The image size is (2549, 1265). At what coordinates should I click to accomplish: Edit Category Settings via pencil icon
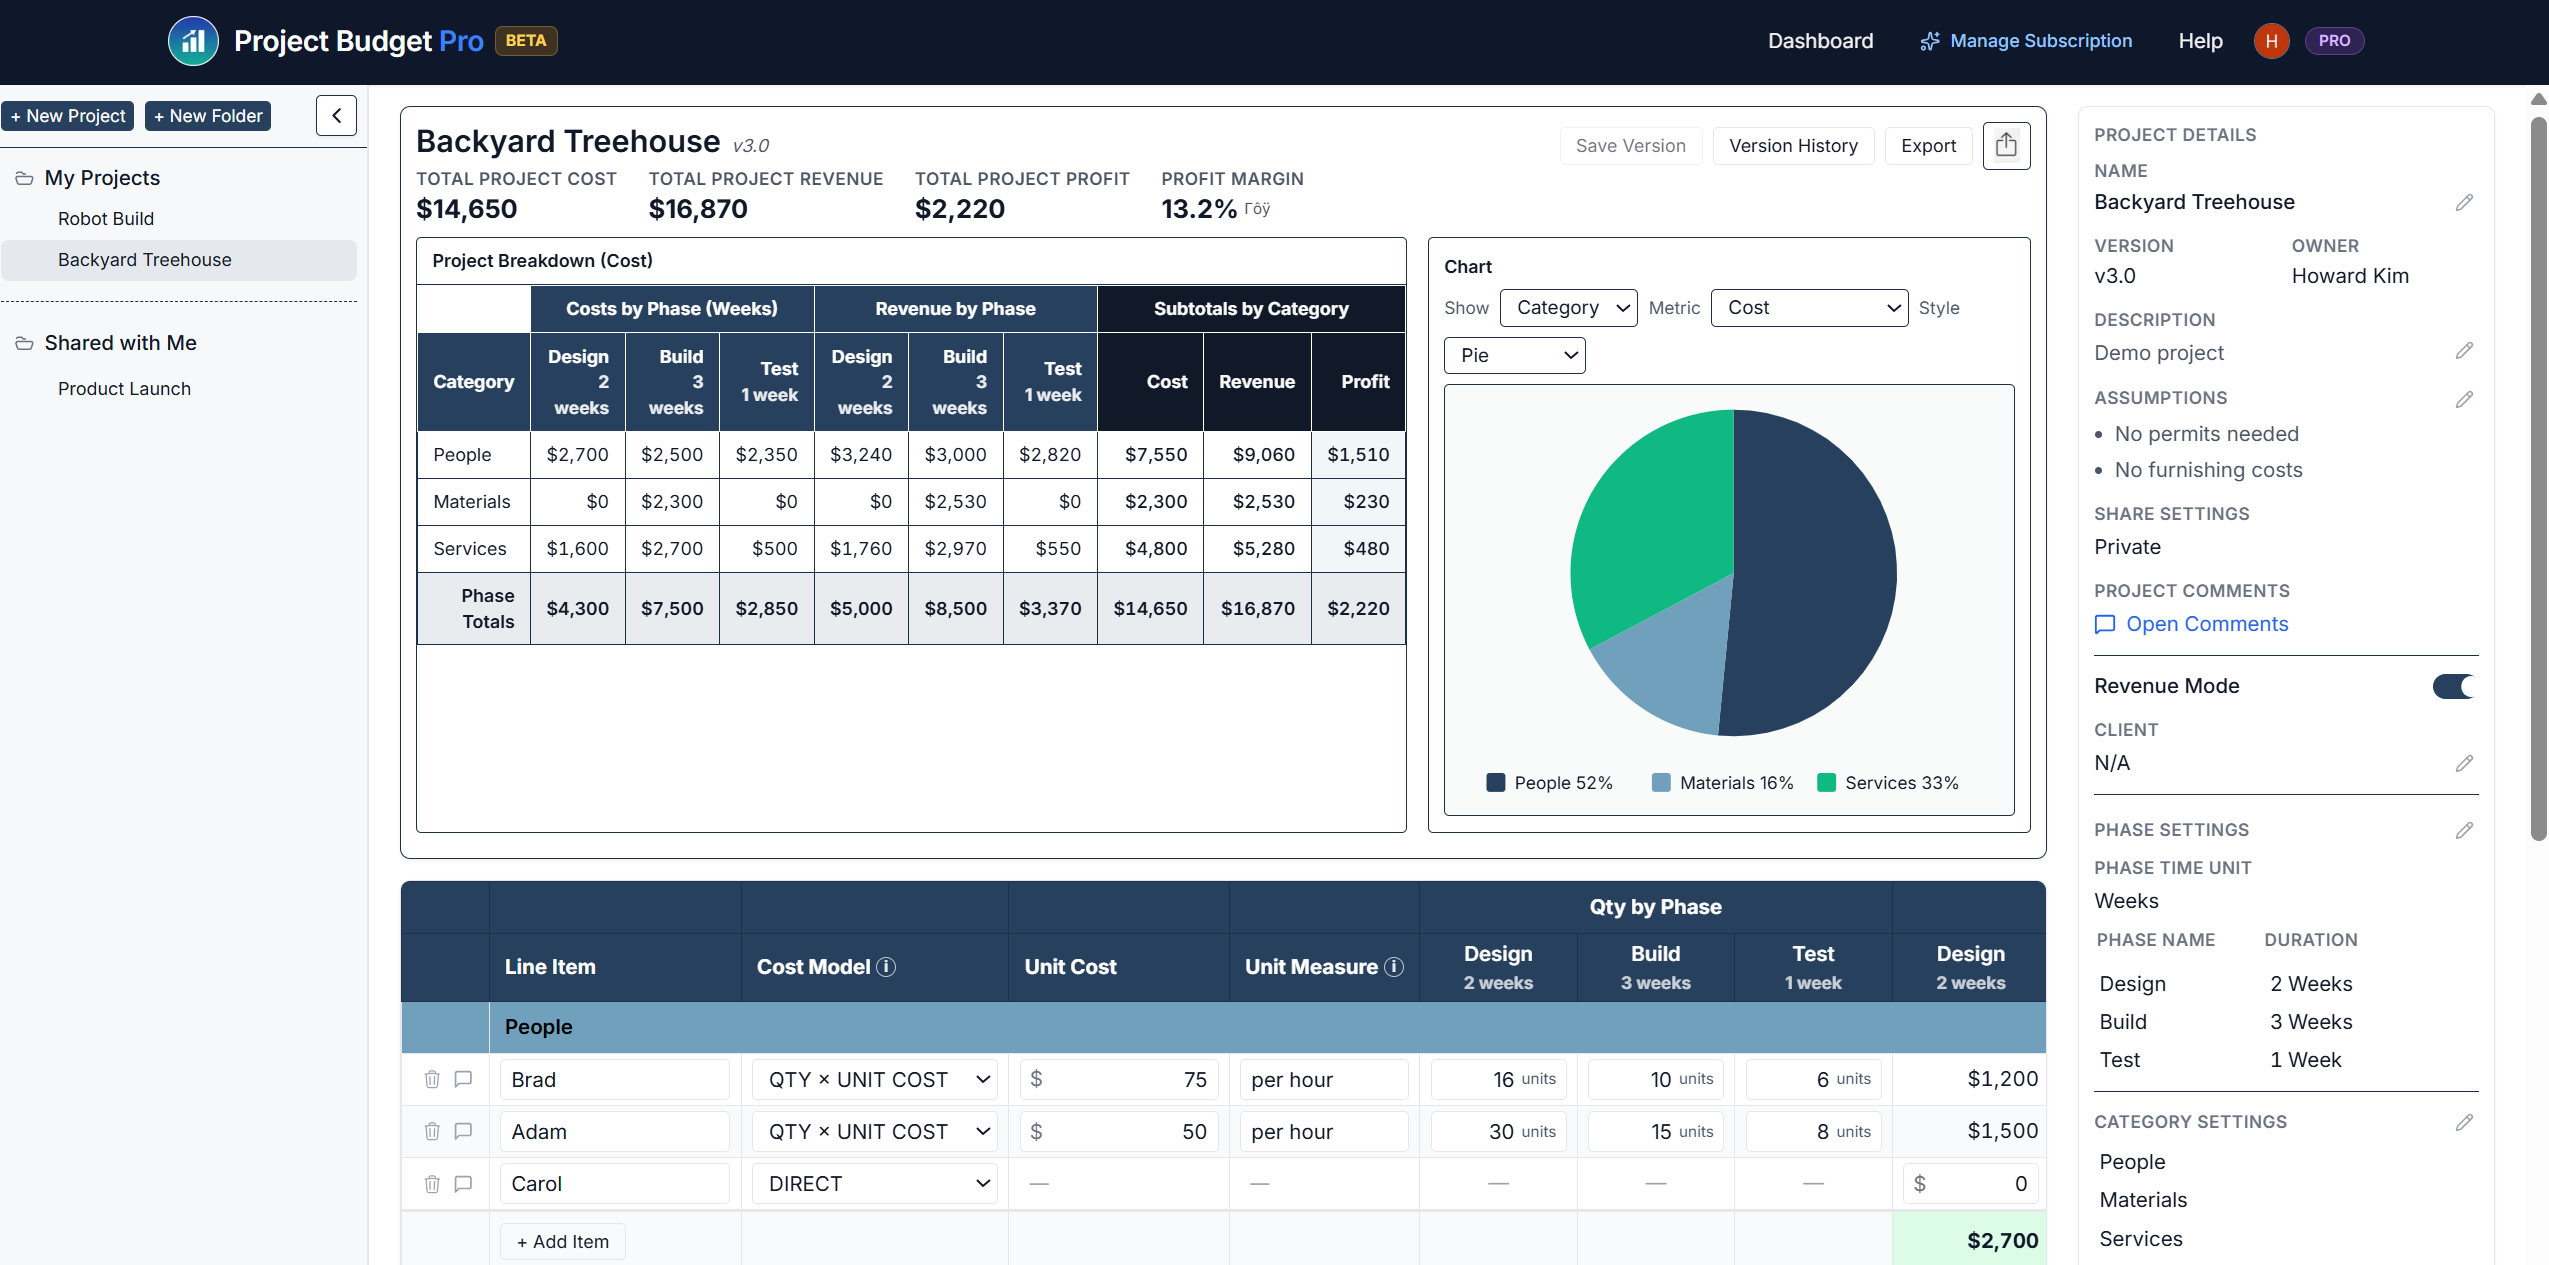2465,1121
